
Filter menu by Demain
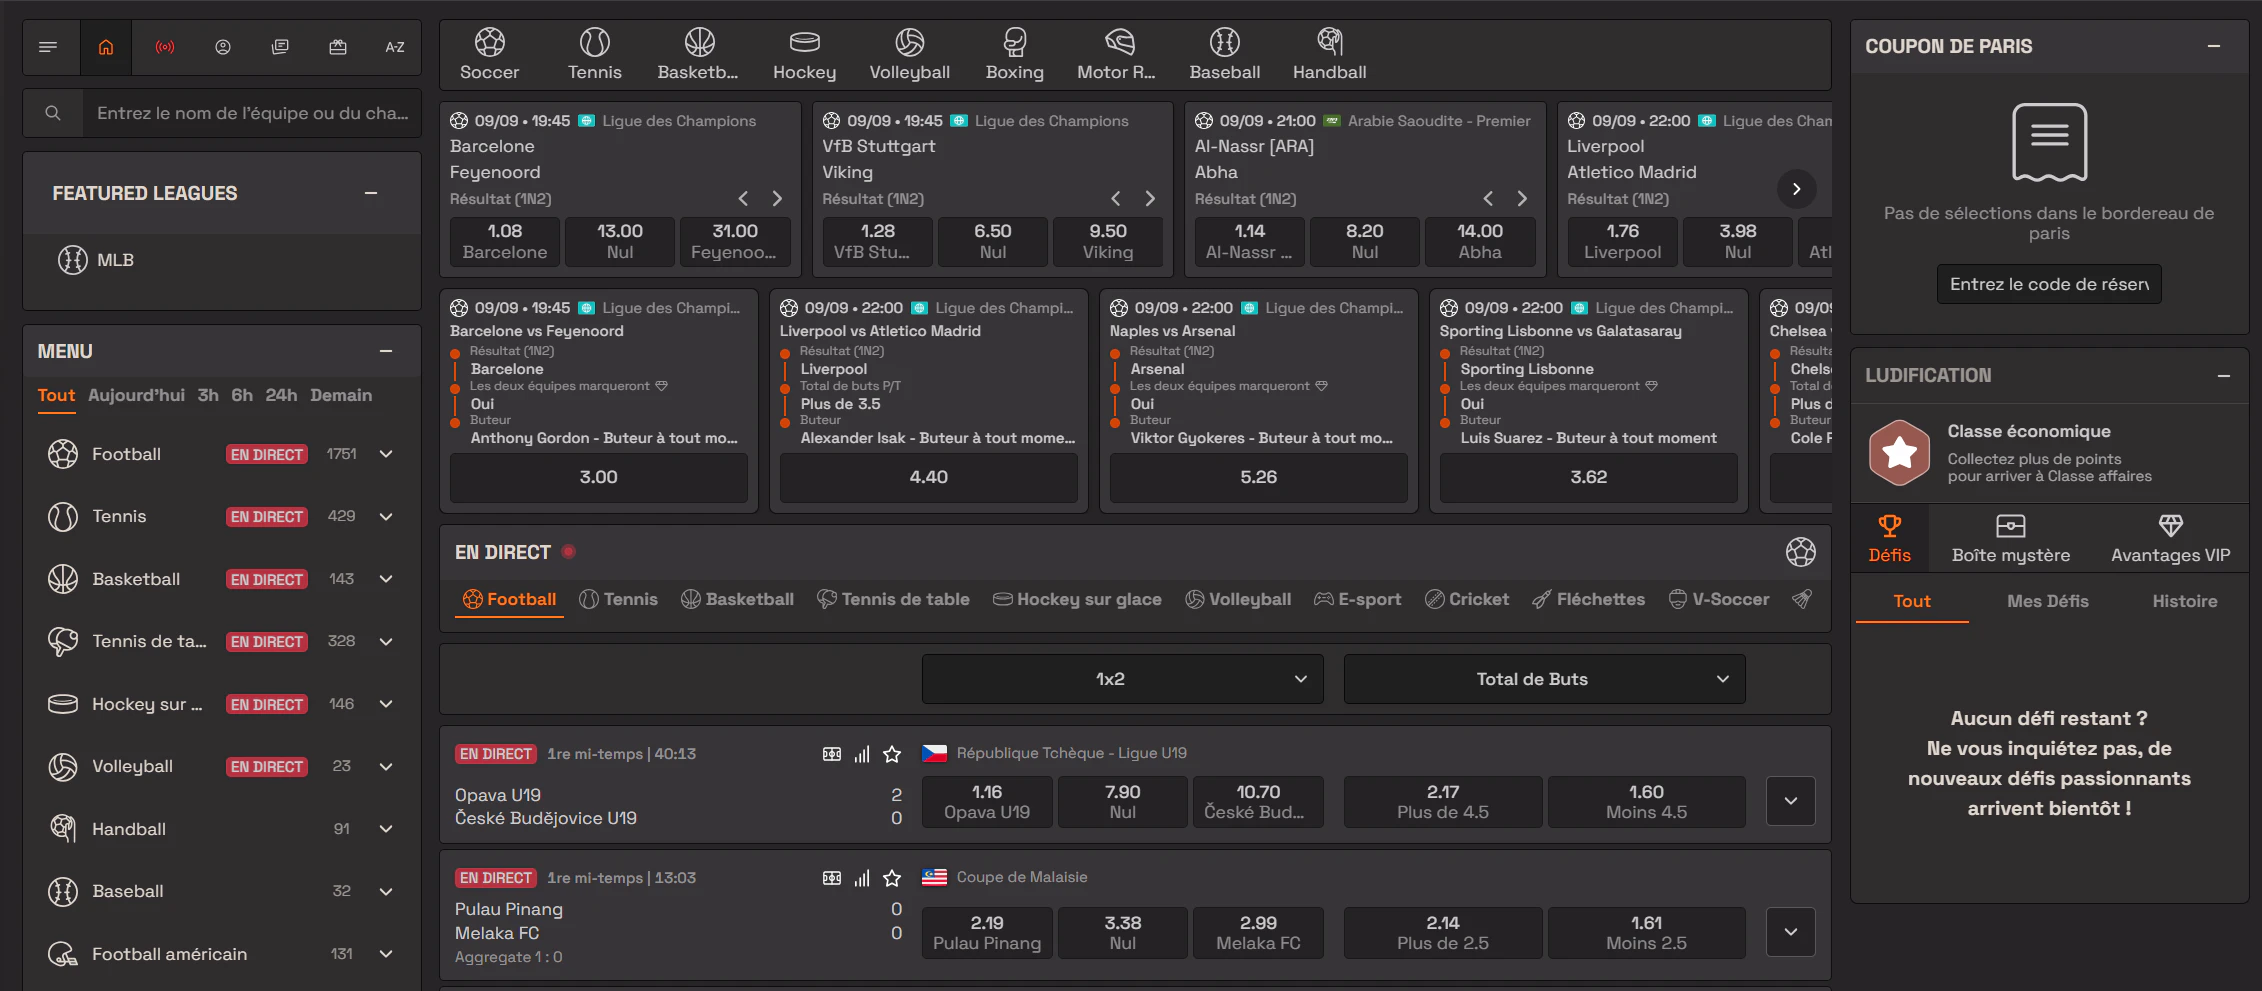coord(341,395)
